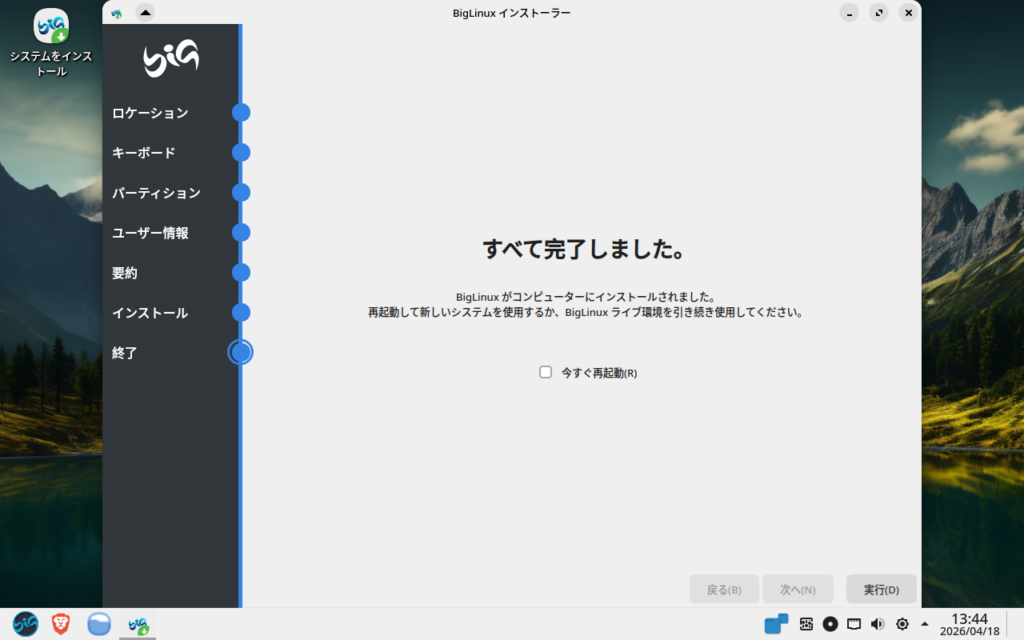
Task: Open the システムをインストール desktop icon
Action: click(x=51, y=27)
